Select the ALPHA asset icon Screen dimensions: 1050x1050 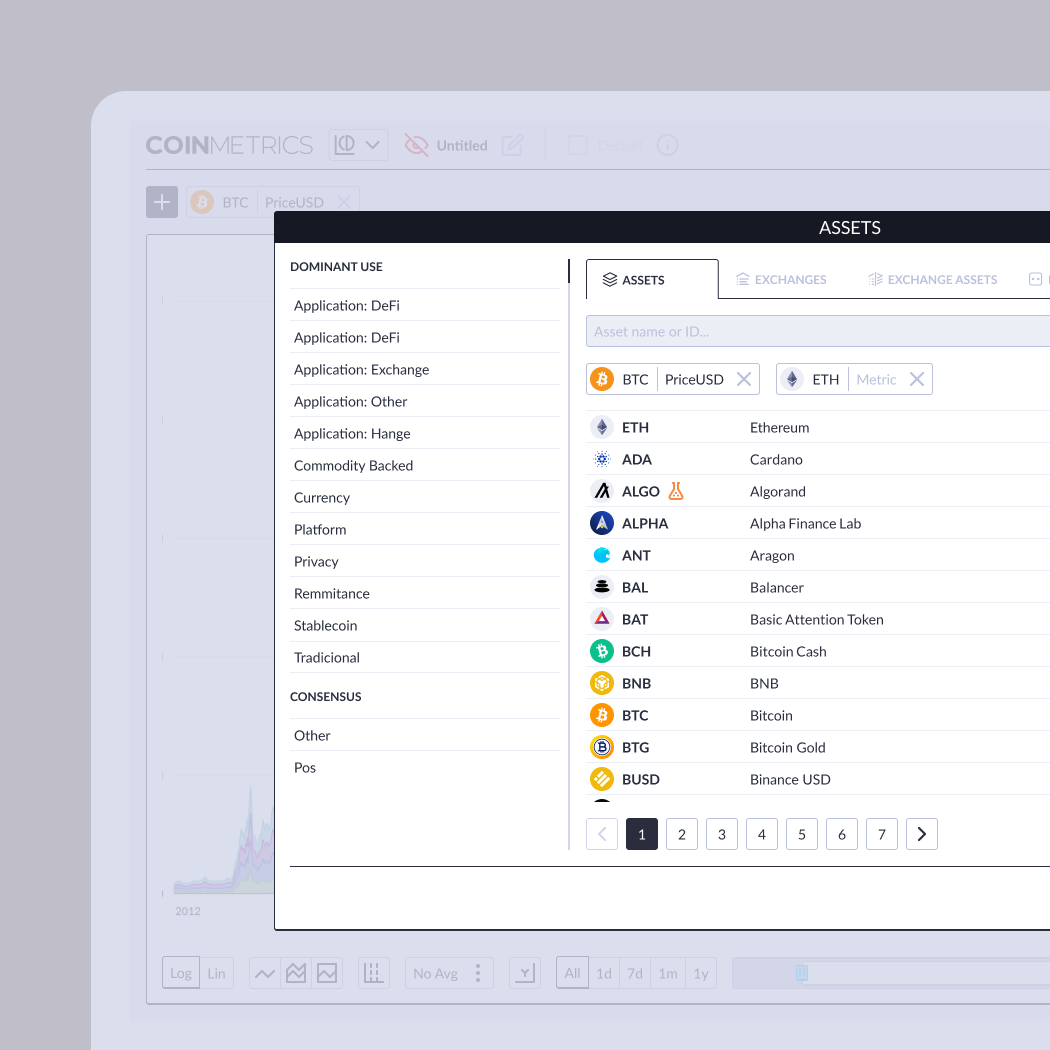point(602,523)
